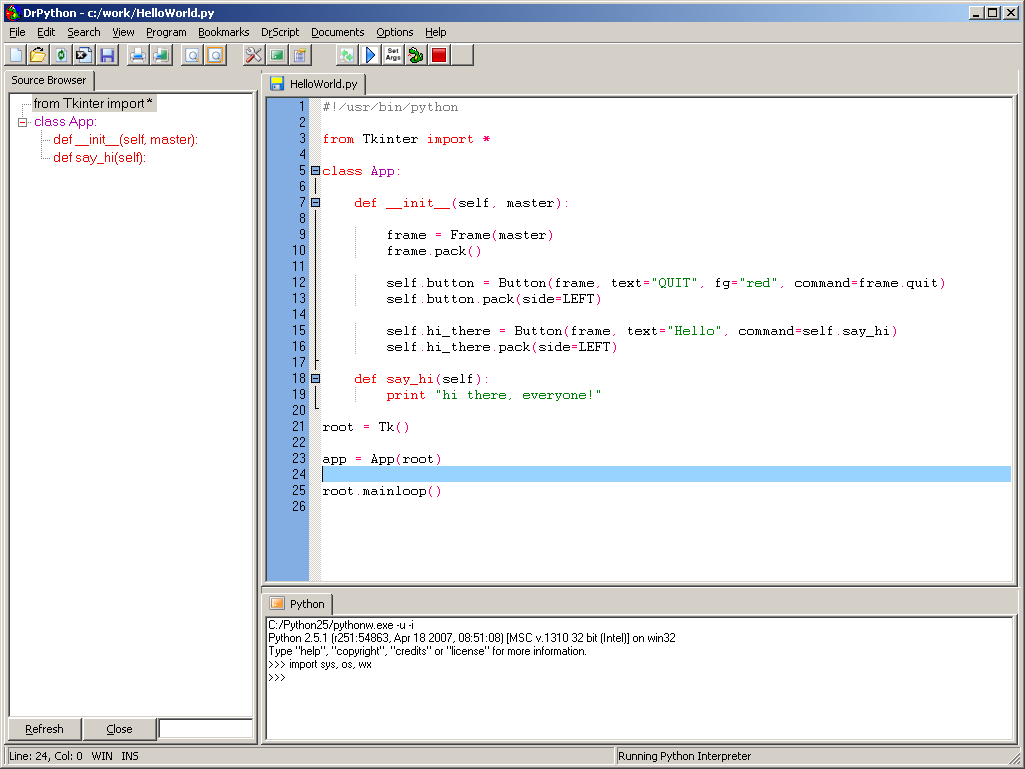1025x769 pixels.
Task: Select the Python prompt tab
Action: coord(297,604)
